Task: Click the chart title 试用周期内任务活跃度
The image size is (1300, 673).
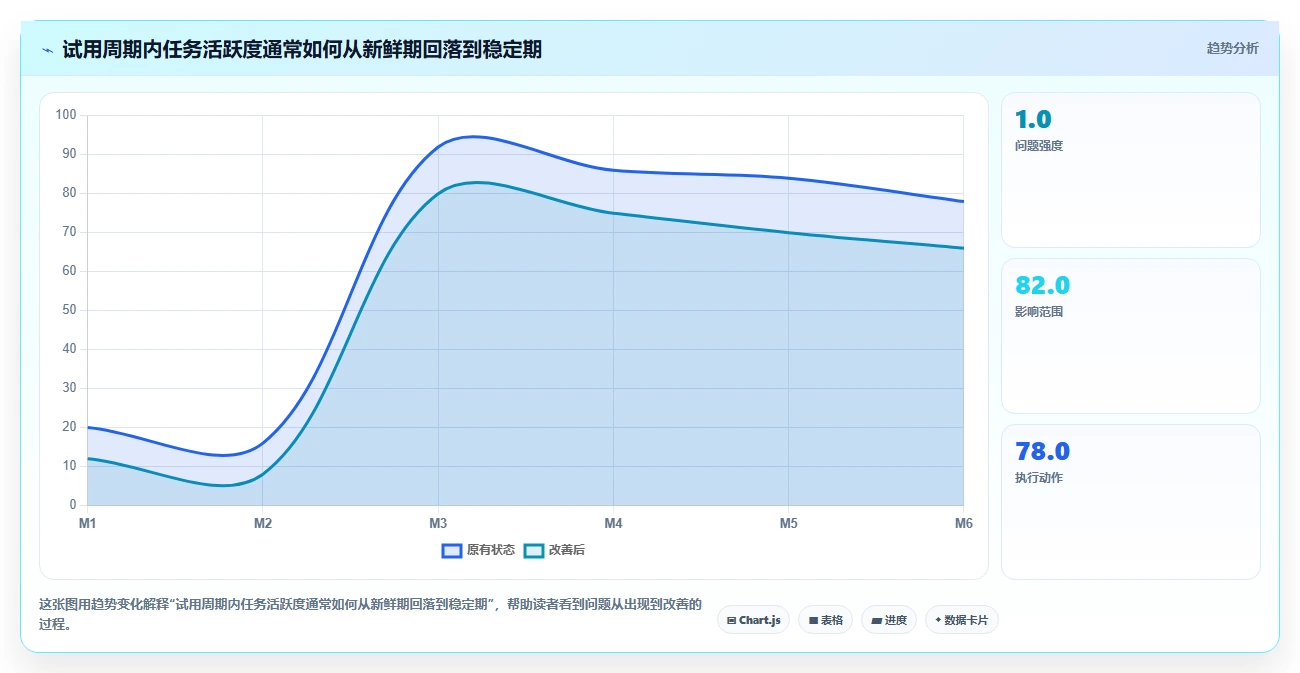Action: (x=302, y=49)
